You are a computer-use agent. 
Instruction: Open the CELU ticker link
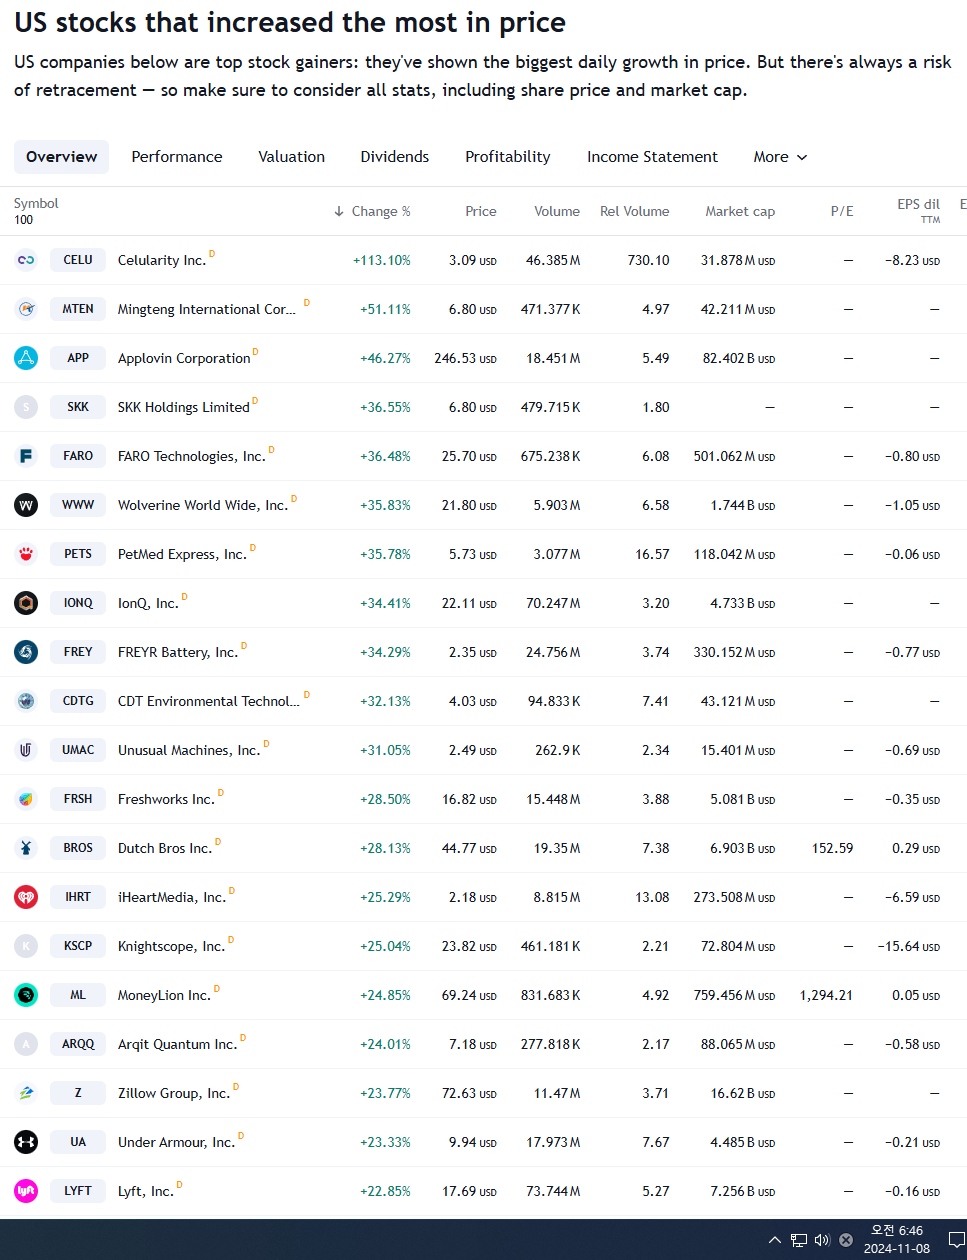click(x=78, y=260)
